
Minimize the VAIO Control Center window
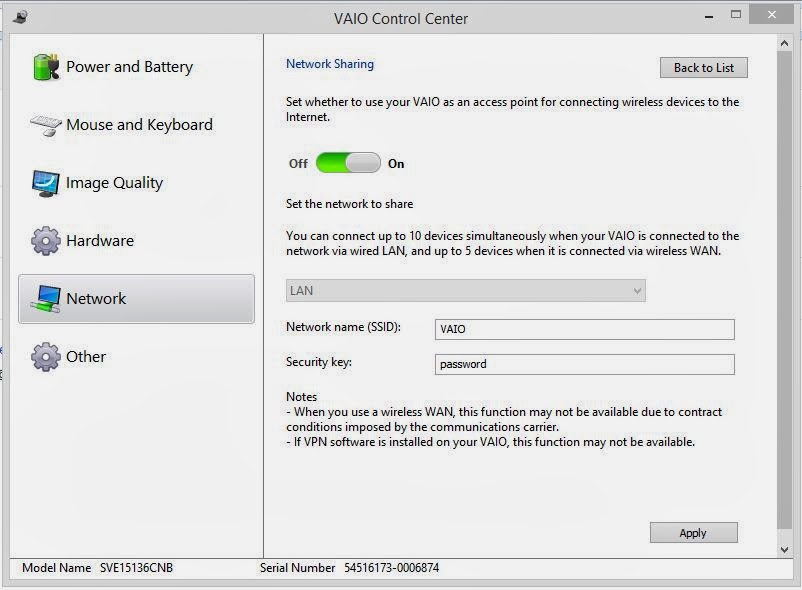(x=709, y=17)
